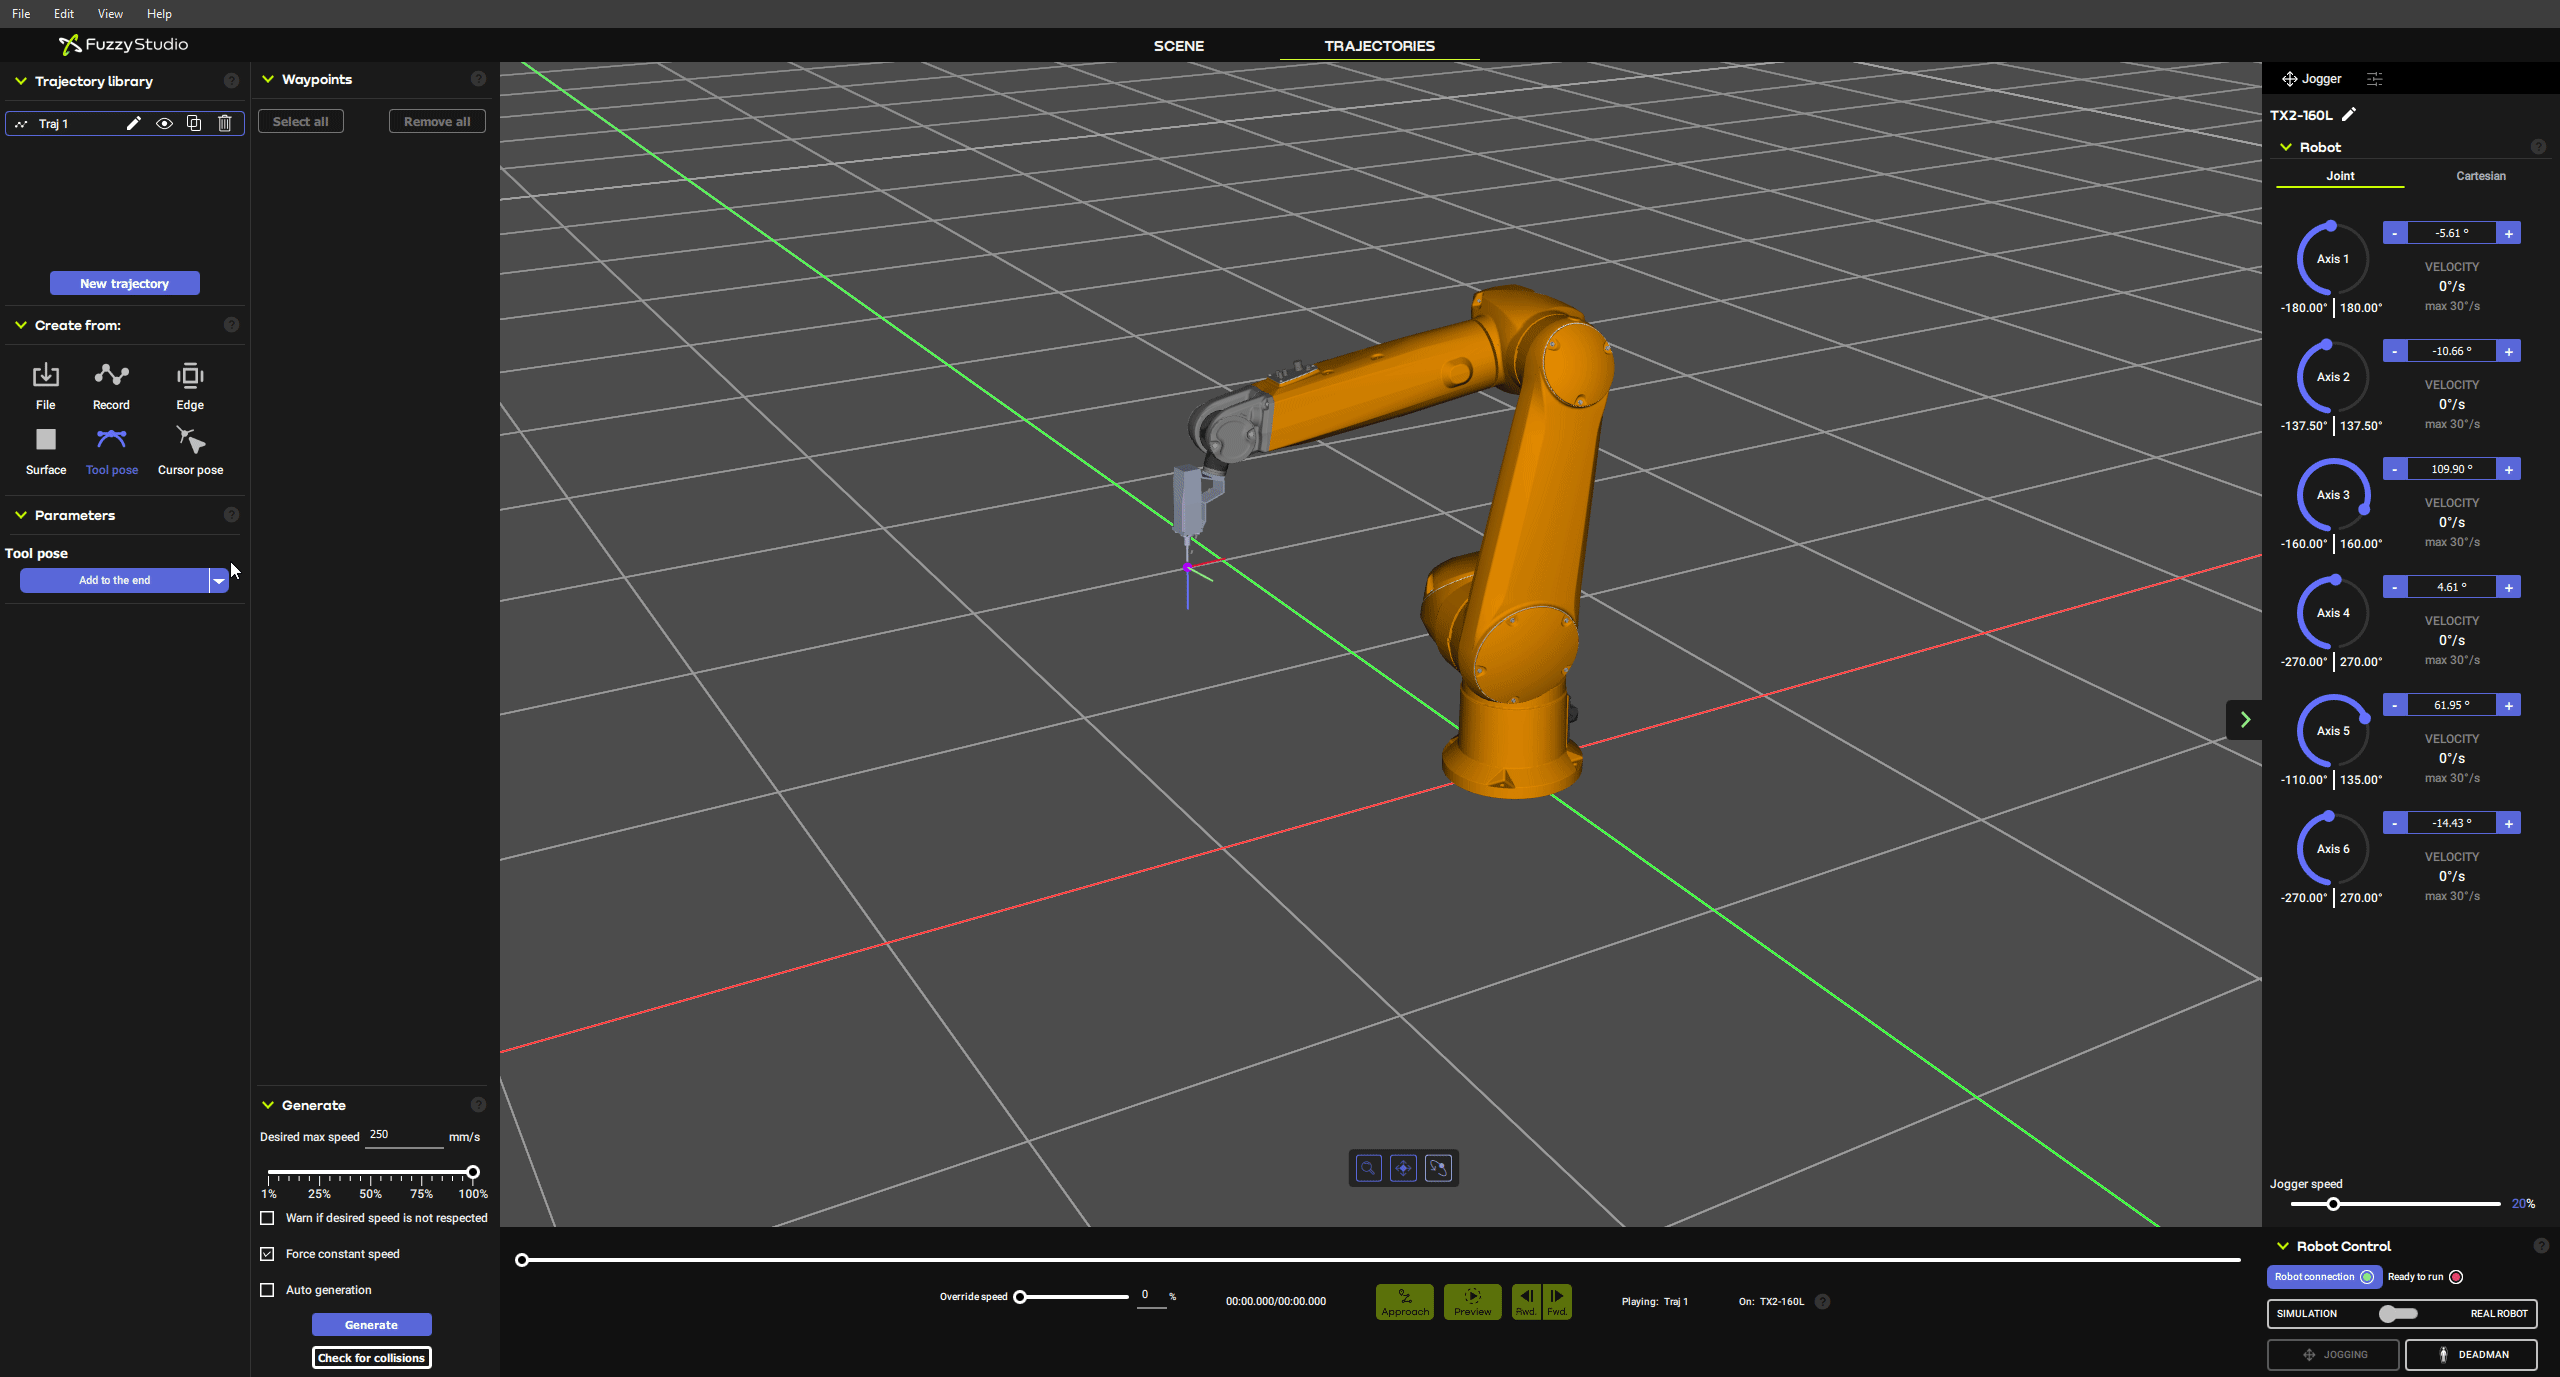Switch Simulation to Real Robot toggle
This screenshot has width=2560, height=1377.
pos(2398,1314)
